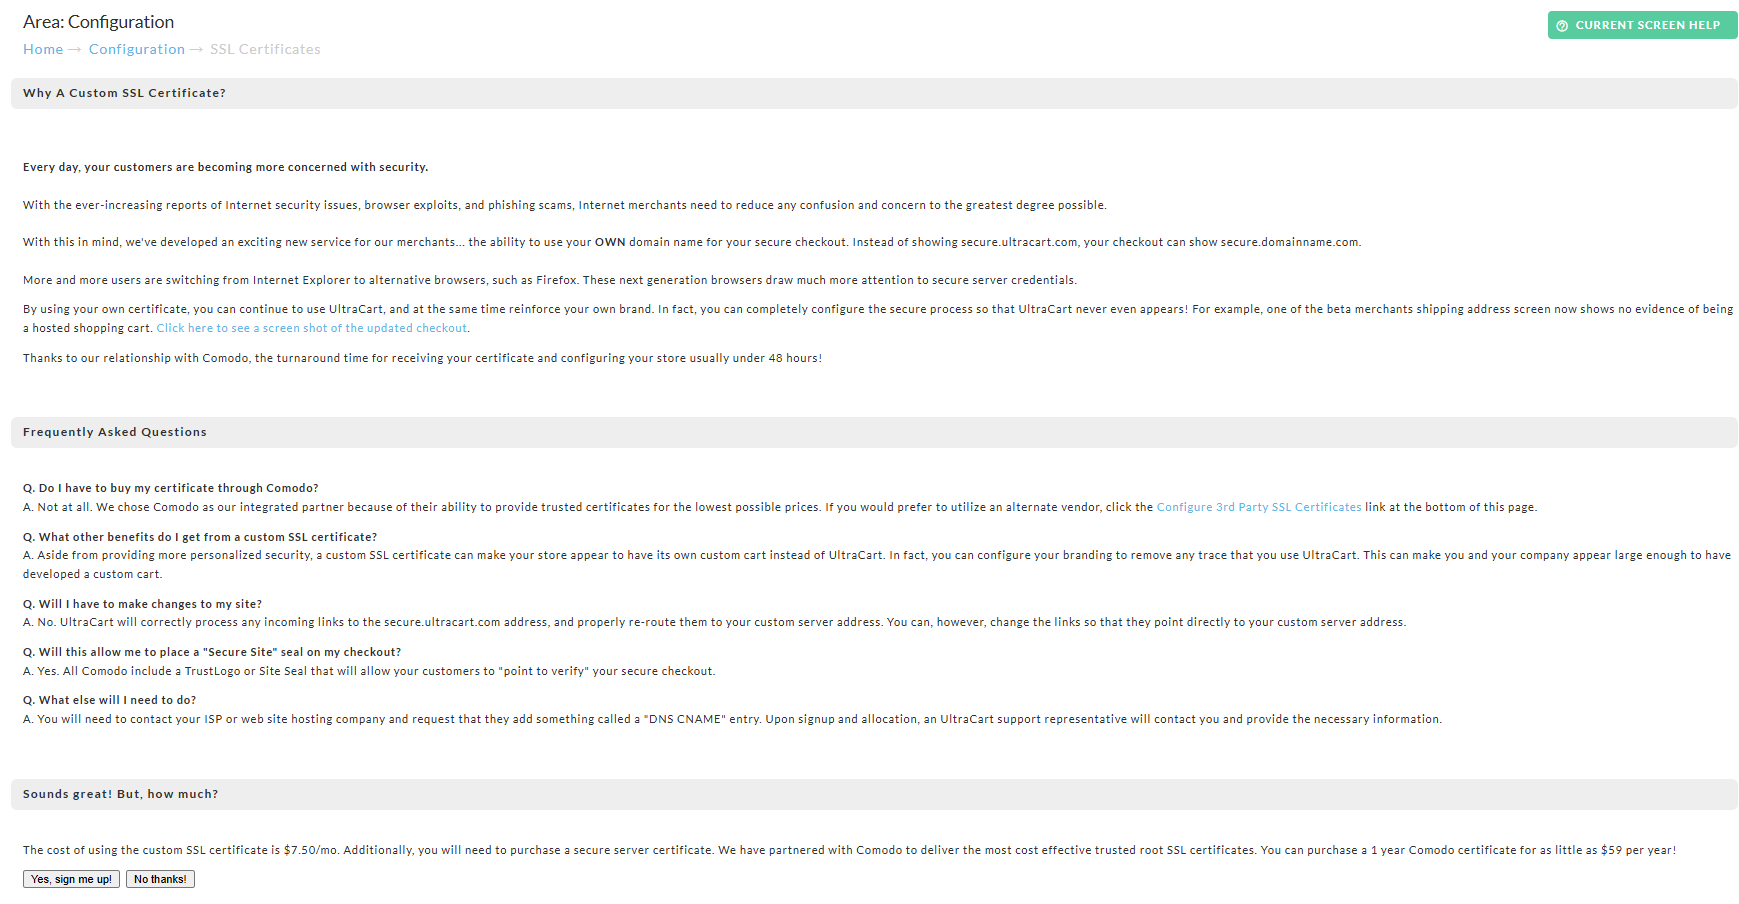Click the What else will I need question
The height and width of the screenshot is (904, 1739).
(110, 700)
